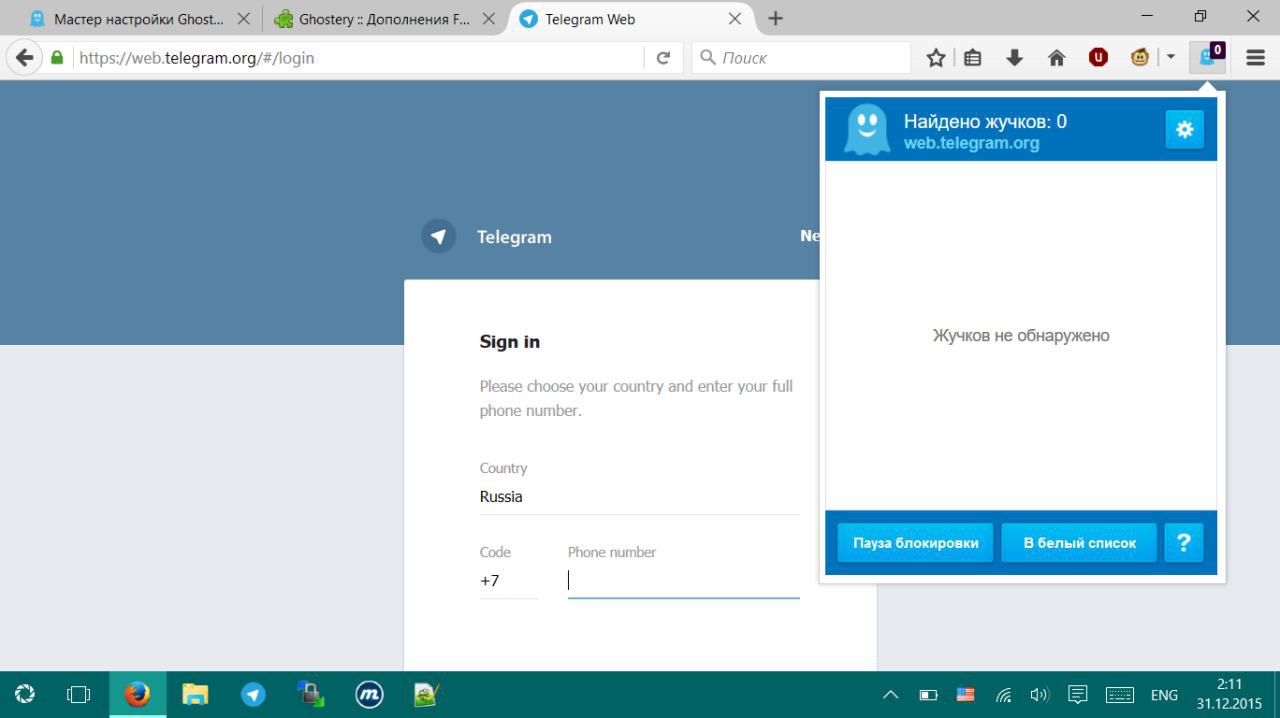Open the downloads arrow icon

point(1014,58)
